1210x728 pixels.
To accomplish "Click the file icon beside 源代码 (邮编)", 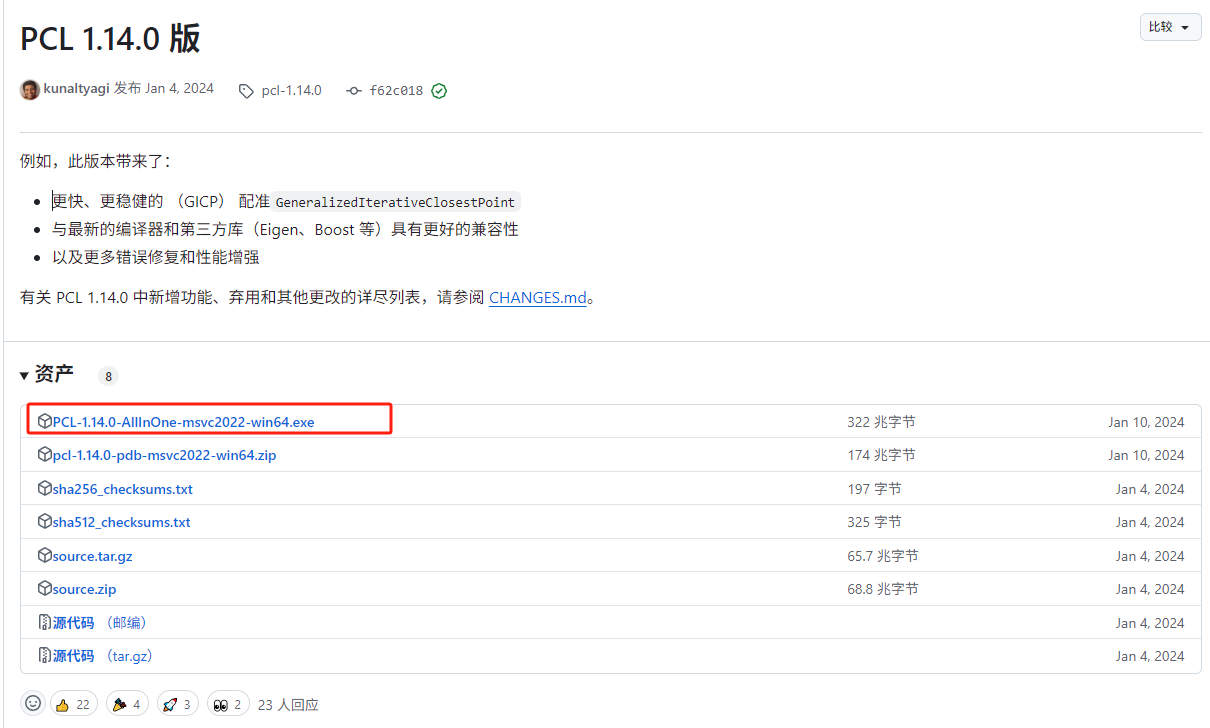I will 44,622.
